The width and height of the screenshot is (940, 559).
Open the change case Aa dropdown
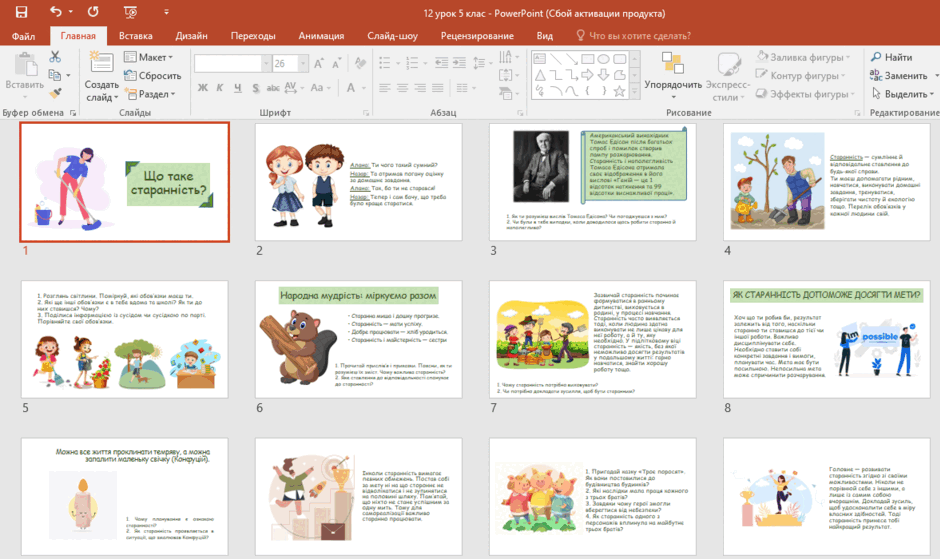pos(320,88)
